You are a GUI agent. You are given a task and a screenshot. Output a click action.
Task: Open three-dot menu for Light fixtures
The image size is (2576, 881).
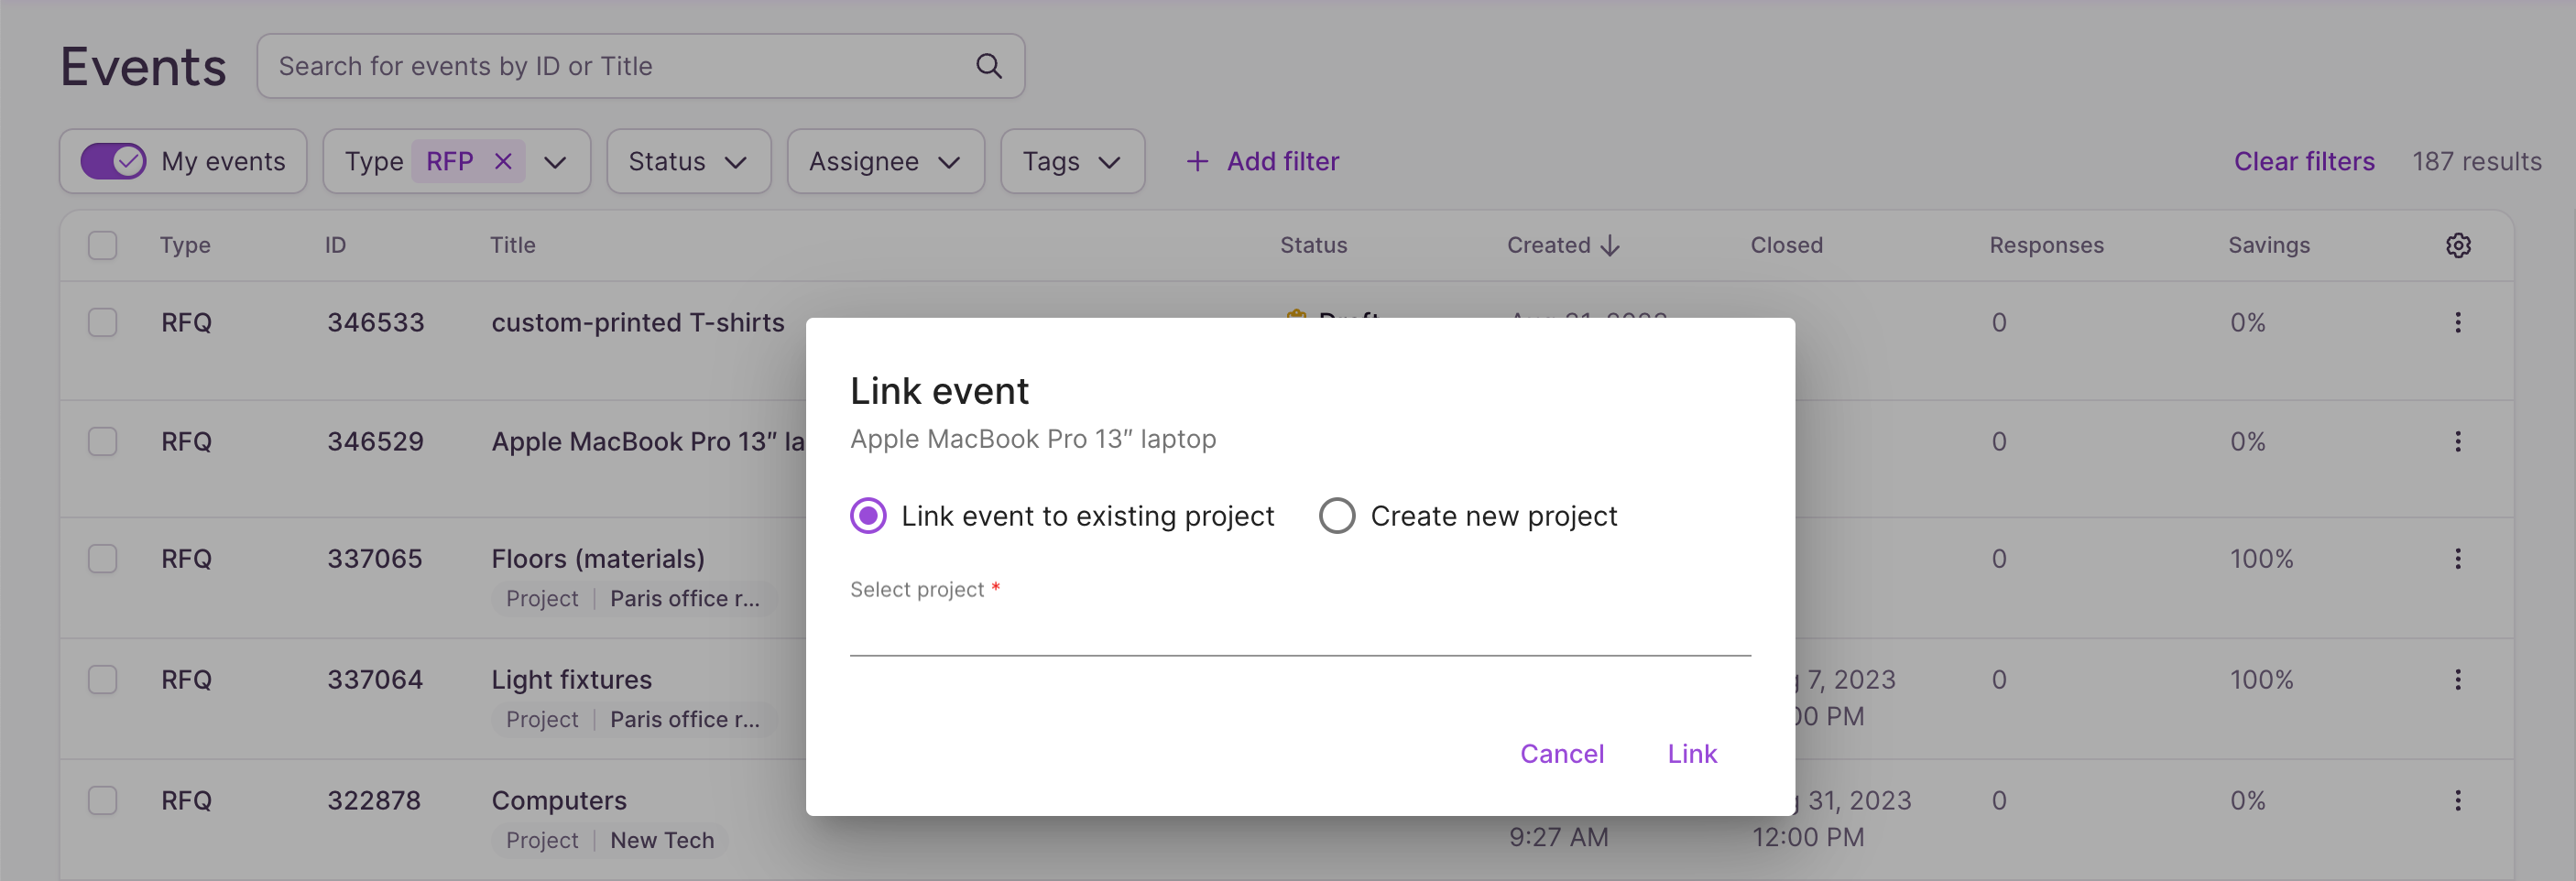click(2457, 679)
